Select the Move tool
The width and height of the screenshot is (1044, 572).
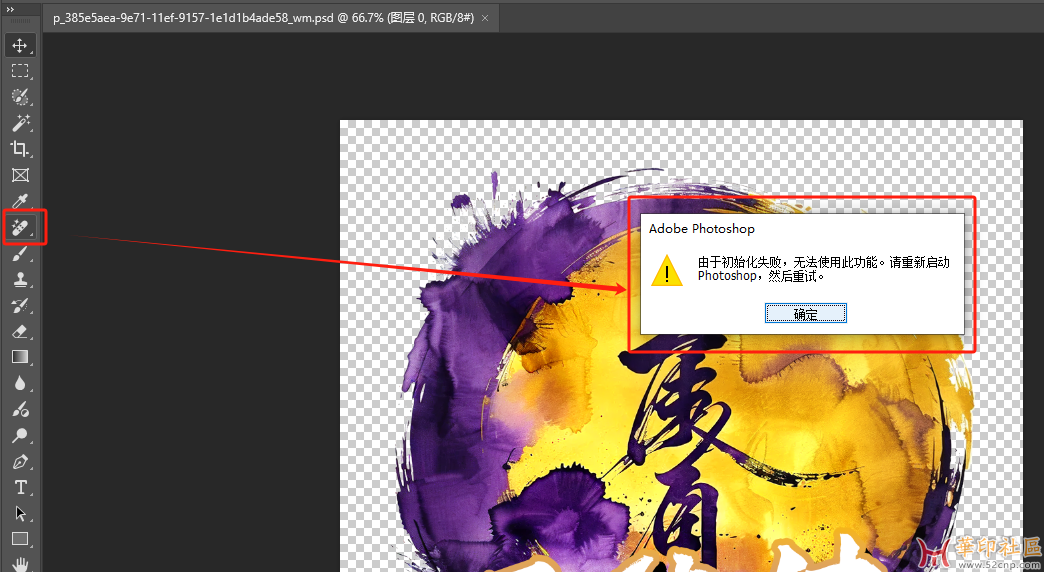[x=20, y=45]
